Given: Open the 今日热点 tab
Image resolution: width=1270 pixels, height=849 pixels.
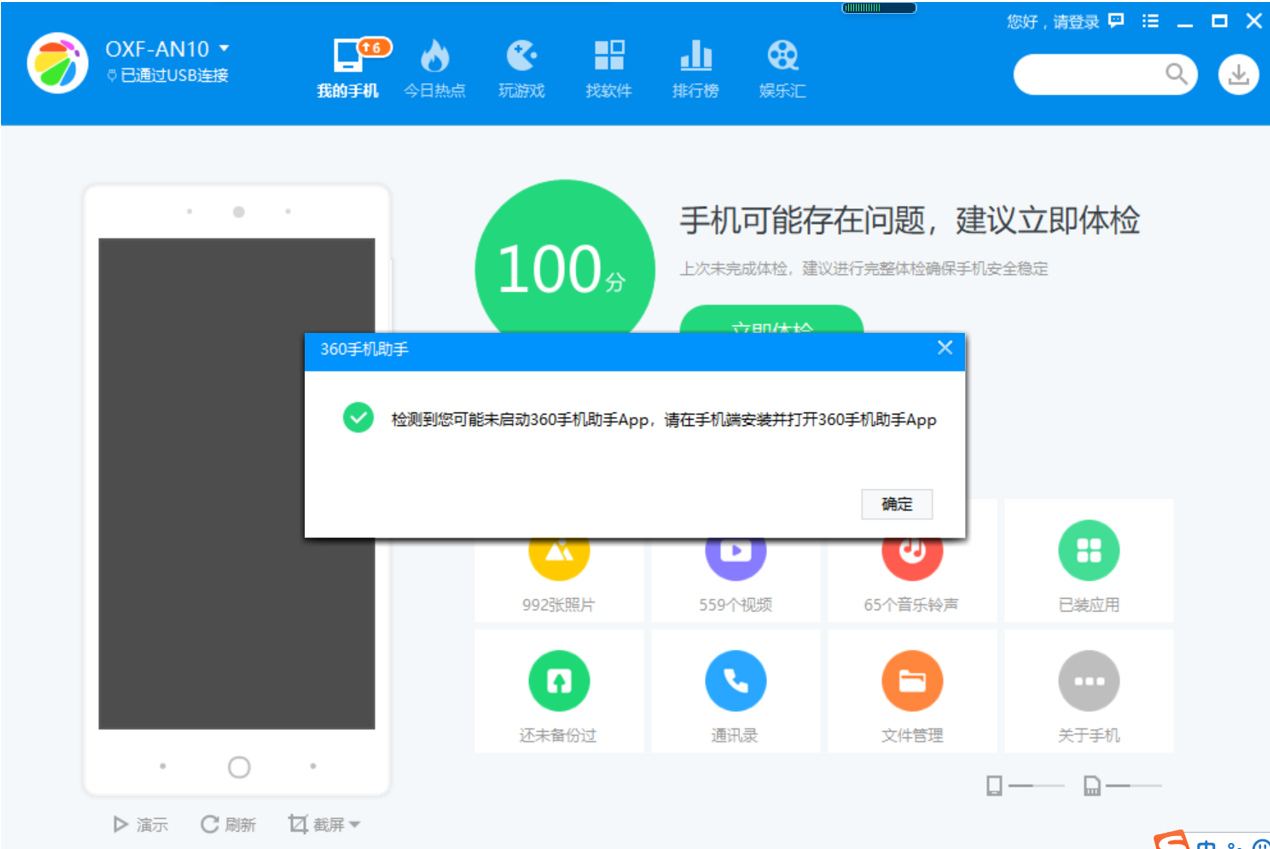Looking at the screenshot, I should (435, 69).
